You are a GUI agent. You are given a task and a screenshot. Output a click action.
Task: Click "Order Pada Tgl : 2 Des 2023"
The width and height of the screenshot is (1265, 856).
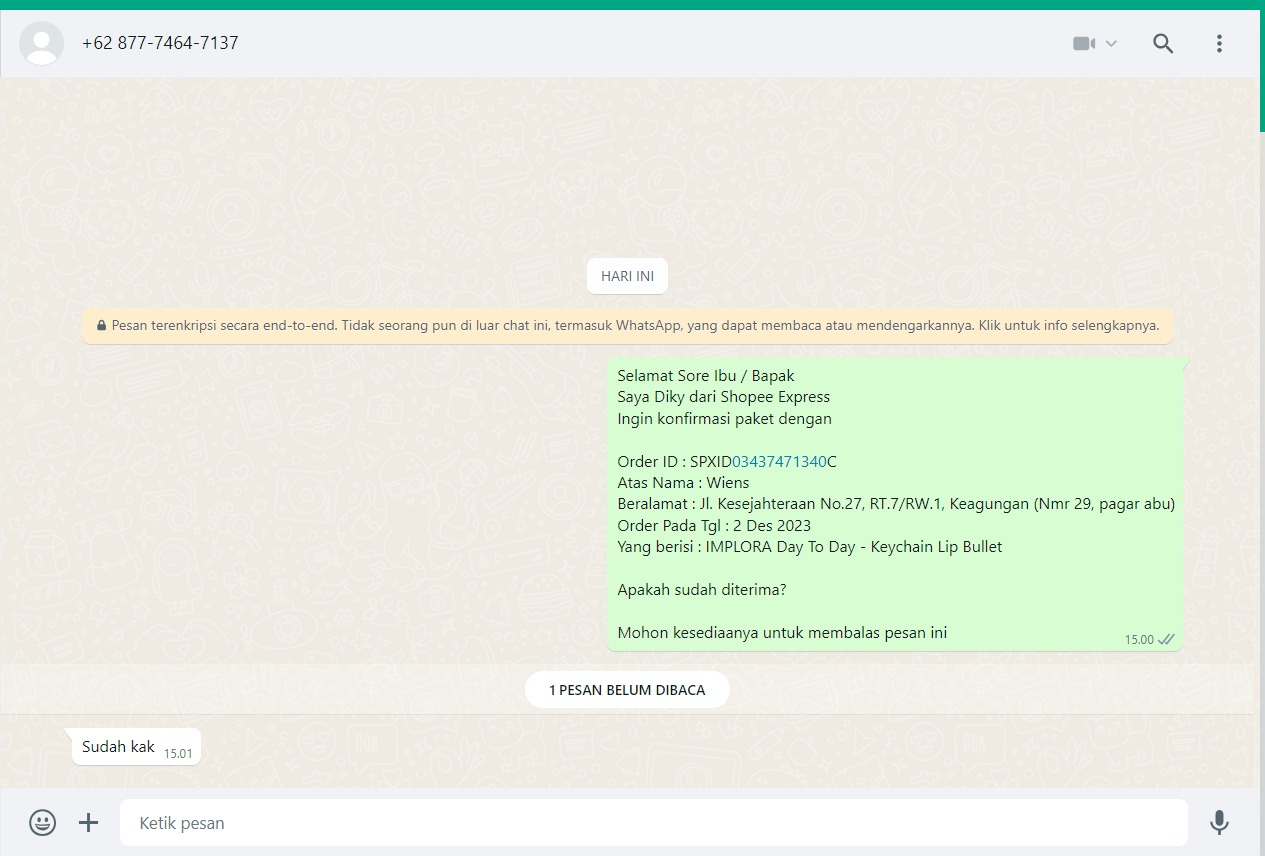[714, 526]
